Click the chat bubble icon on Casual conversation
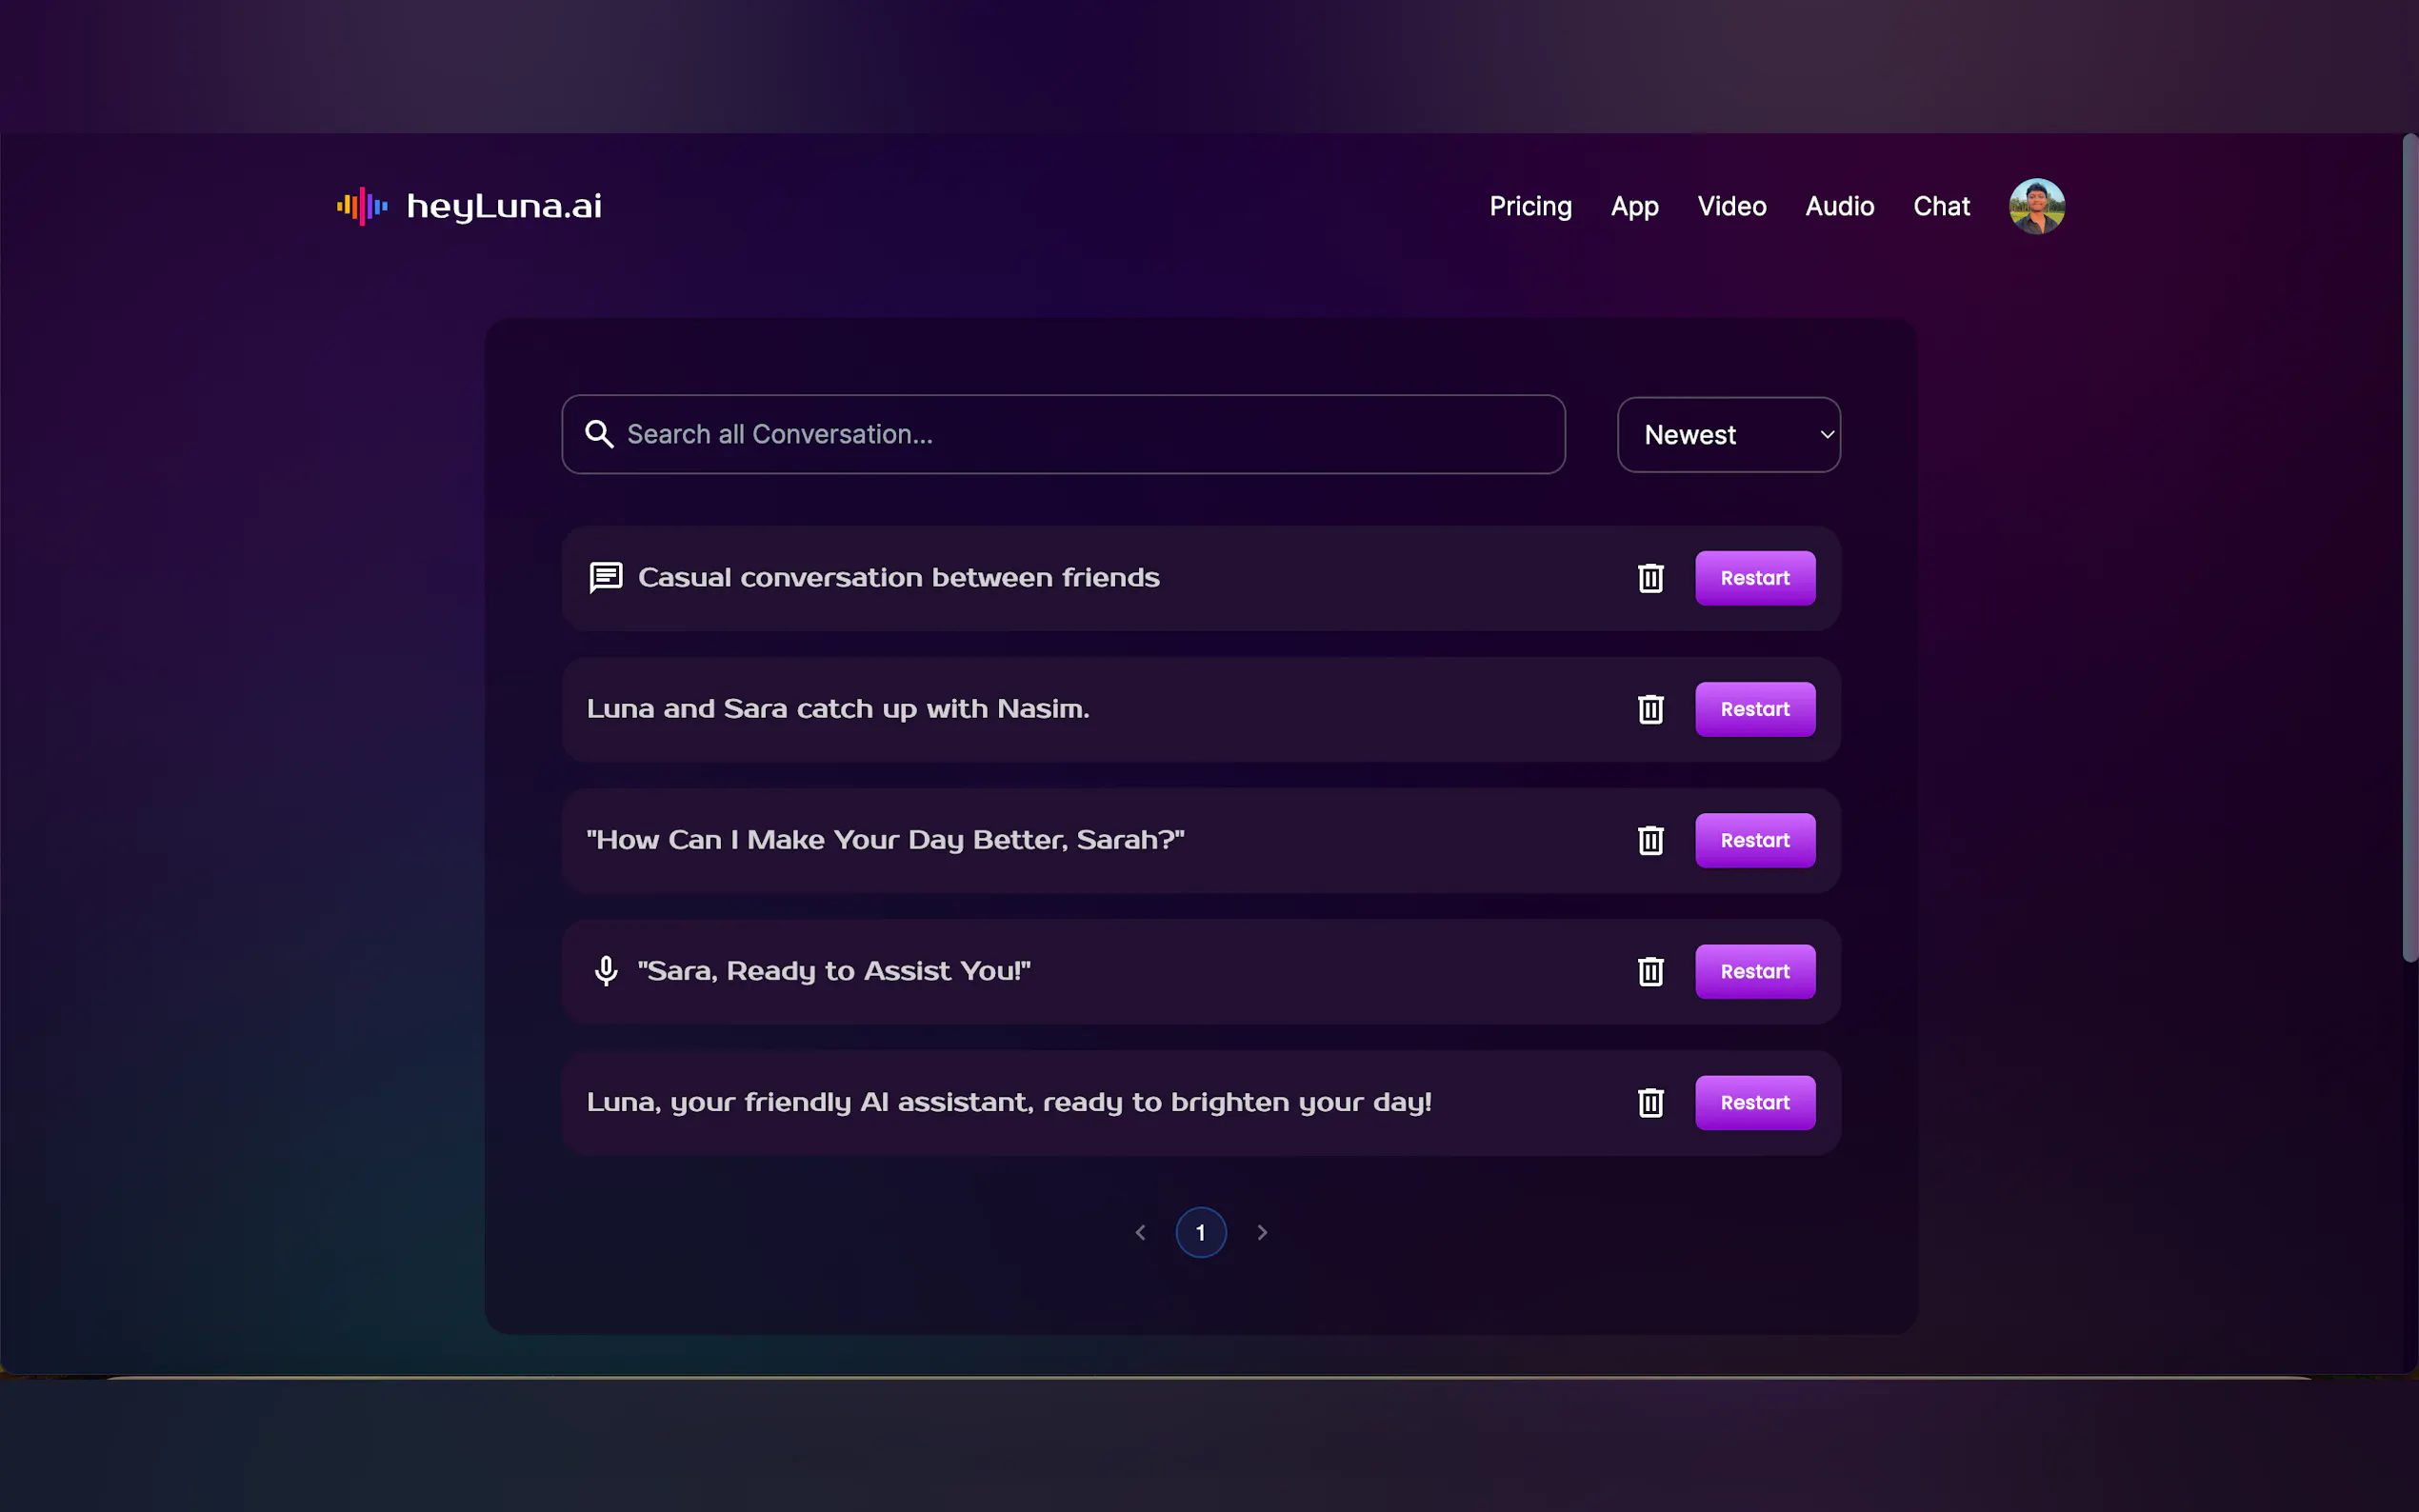 coord(606,578)
